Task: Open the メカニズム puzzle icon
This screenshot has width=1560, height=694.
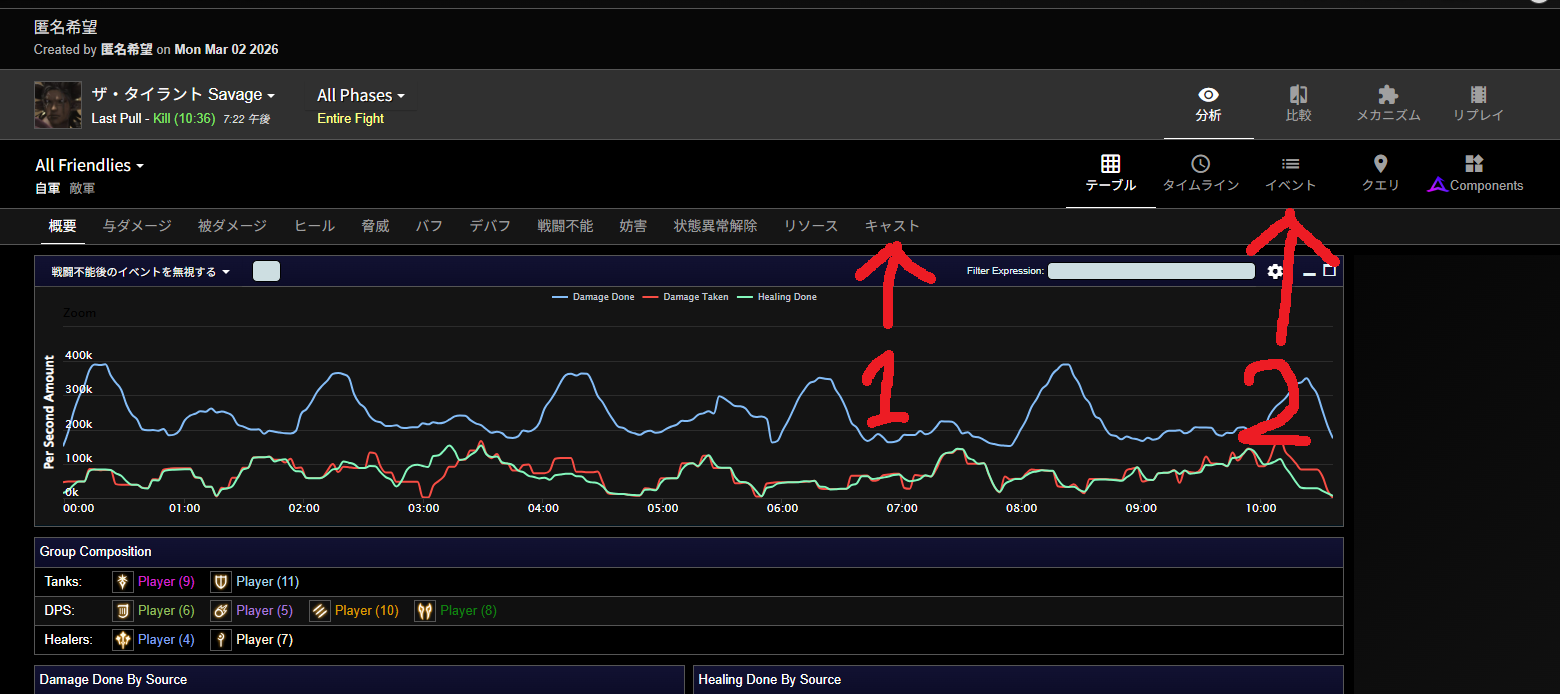Action: coord(1388,104)
